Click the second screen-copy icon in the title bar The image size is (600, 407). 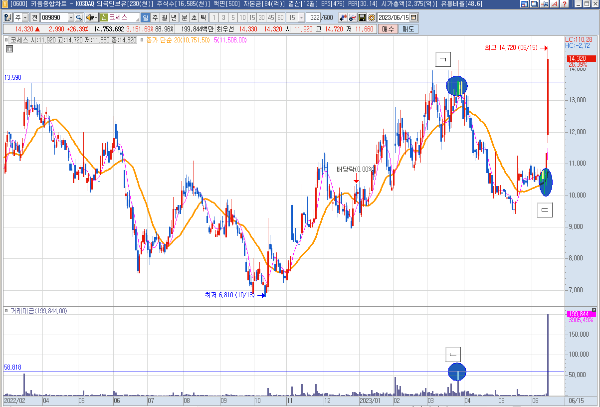pos(534,4)
